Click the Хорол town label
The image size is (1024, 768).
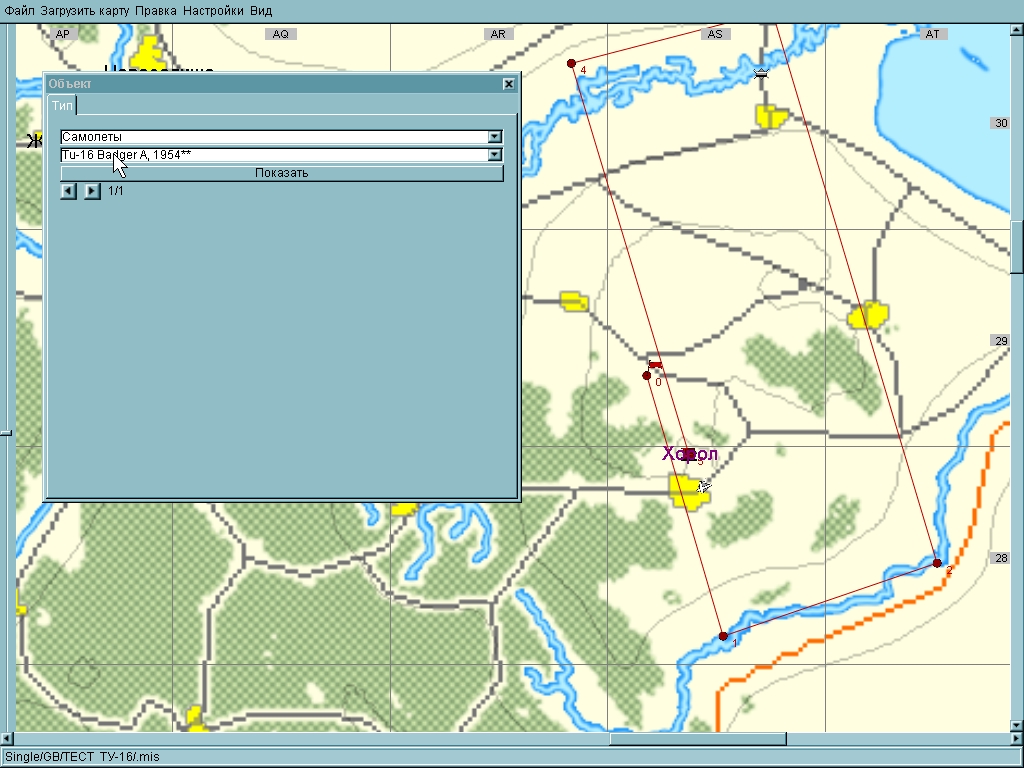tap(690, 453)
